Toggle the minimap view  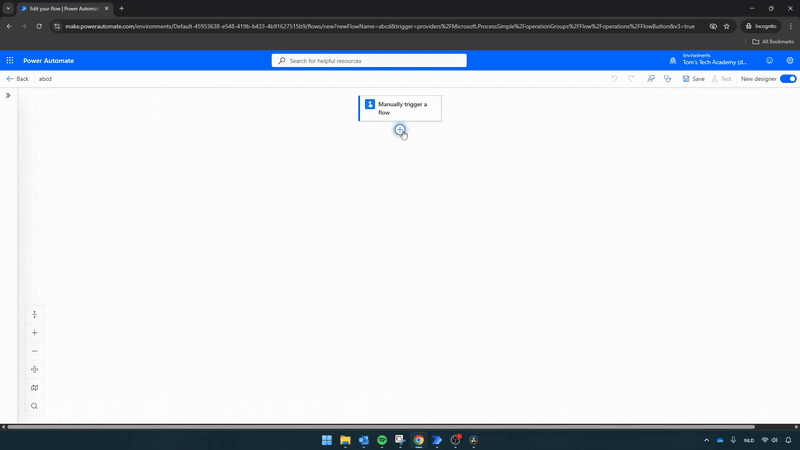[34, 388]
